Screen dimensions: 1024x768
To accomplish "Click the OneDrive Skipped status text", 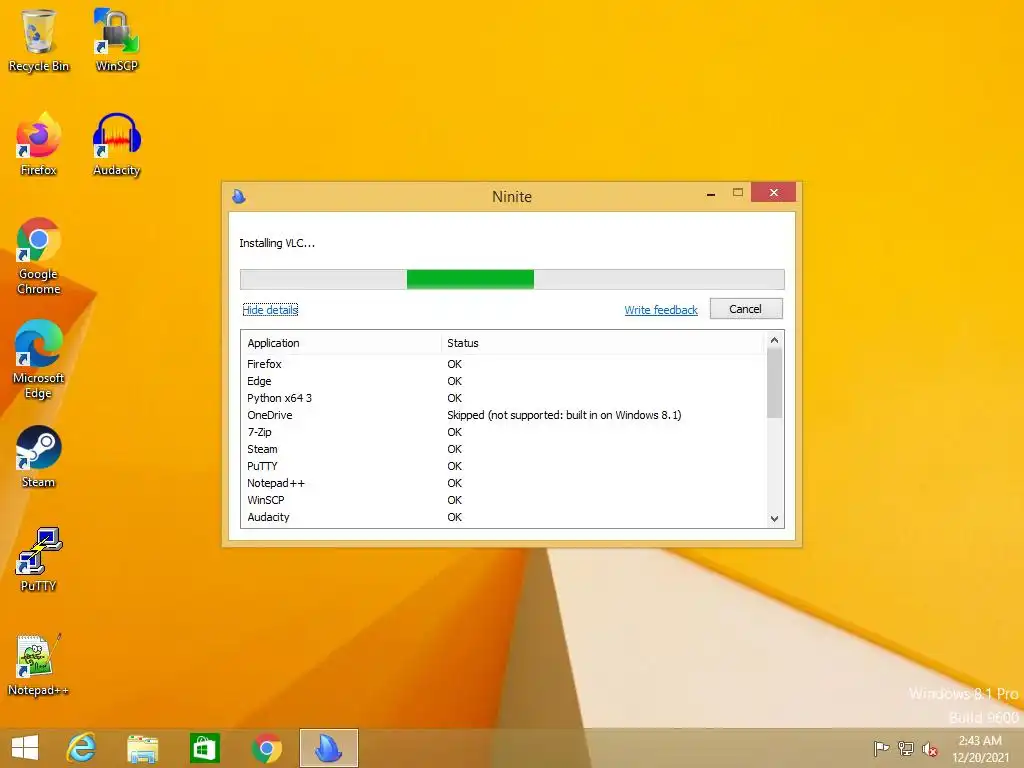I will coord(564,415).
